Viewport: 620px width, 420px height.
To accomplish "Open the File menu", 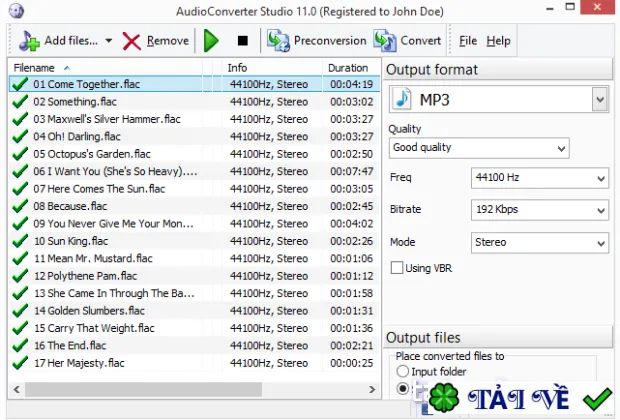I will click(468, 41).
